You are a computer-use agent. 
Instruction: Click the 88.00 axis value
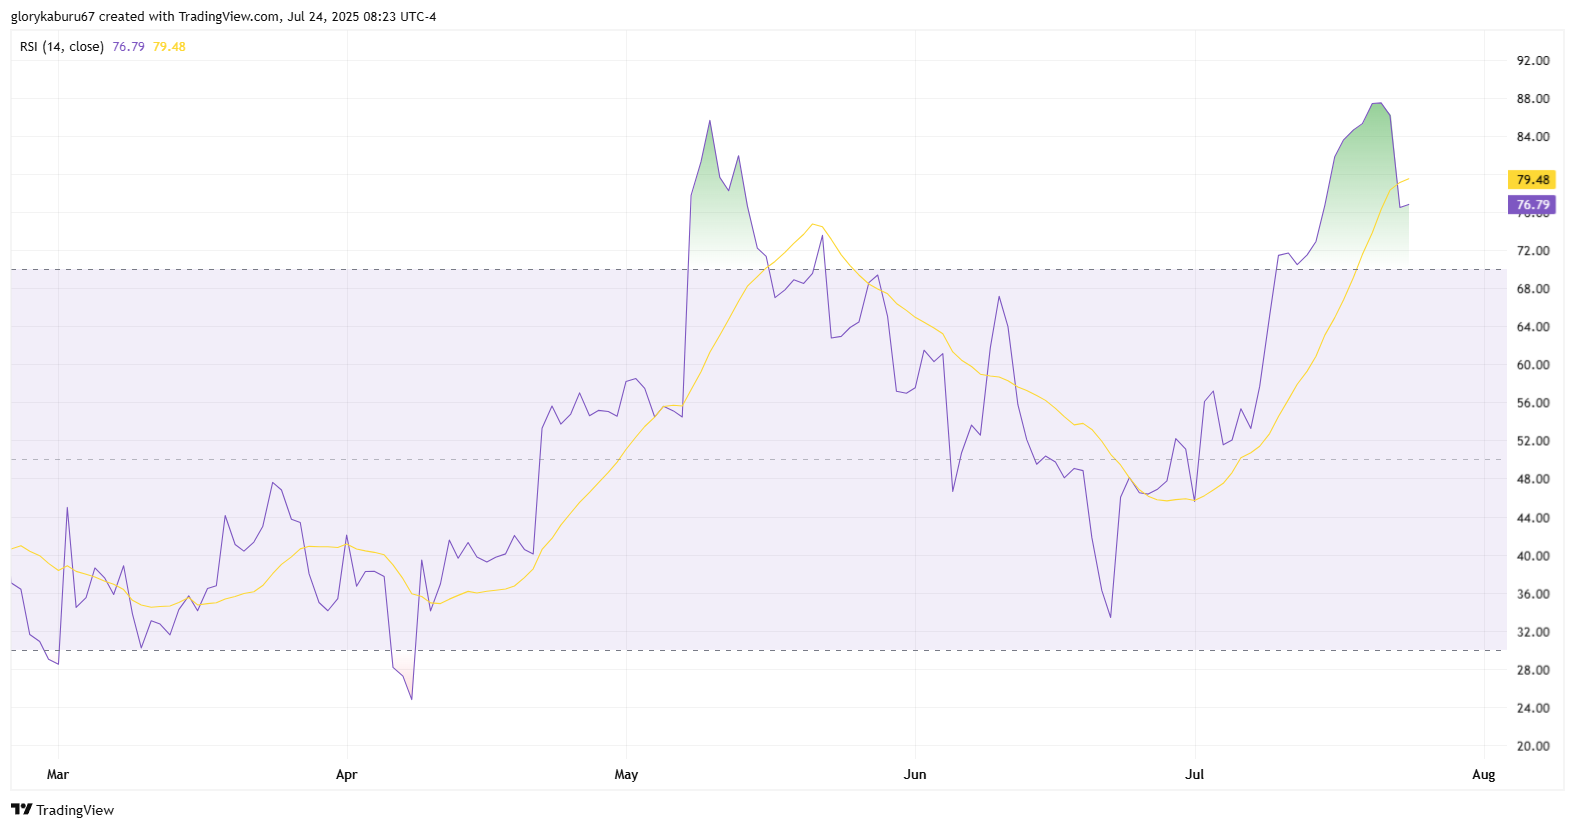pyautogui.click(x=1533, y=99)
